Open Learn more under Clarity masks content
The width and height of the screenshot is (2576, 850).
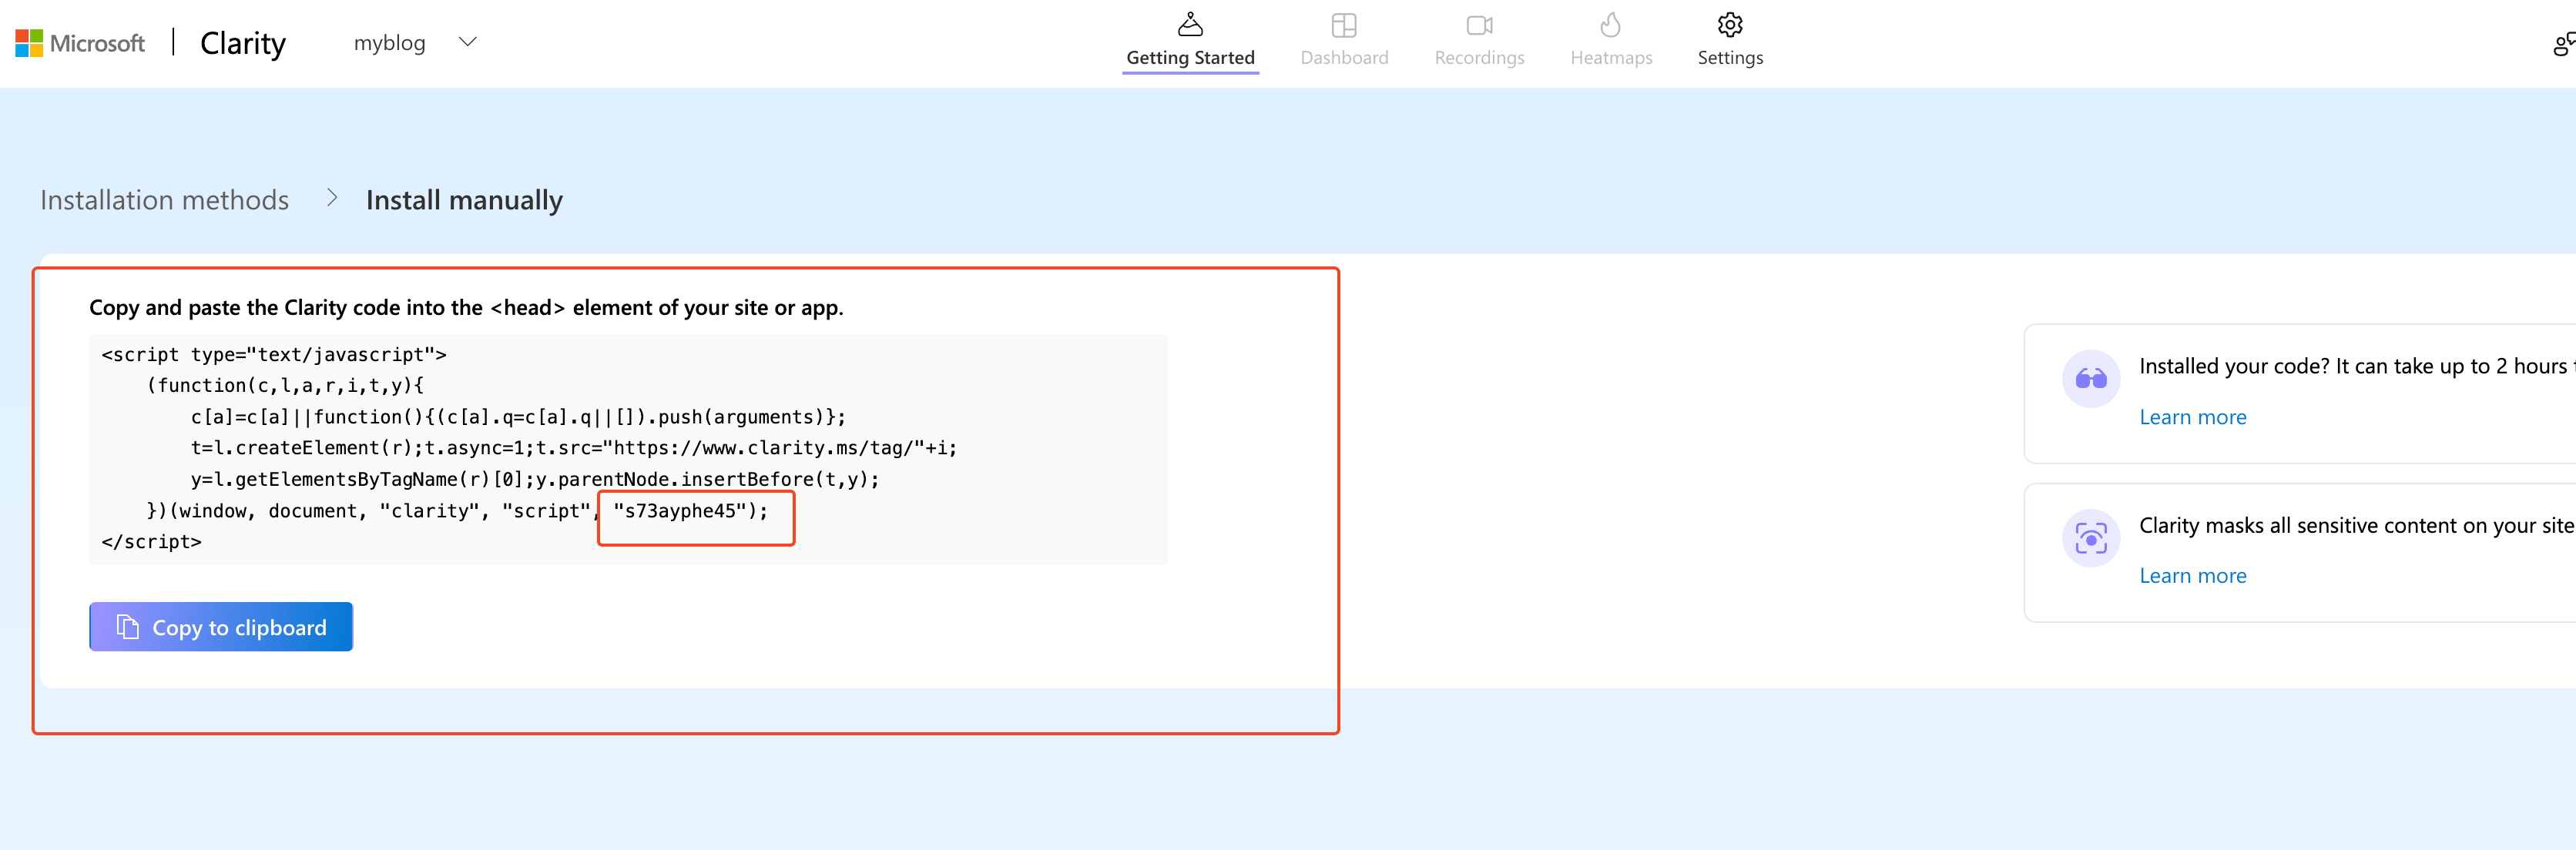tap(2192, 576)
